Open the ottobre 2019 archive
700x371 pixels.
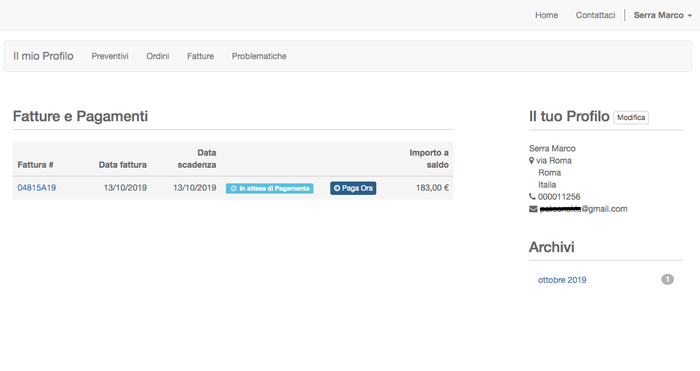(562, 280)
